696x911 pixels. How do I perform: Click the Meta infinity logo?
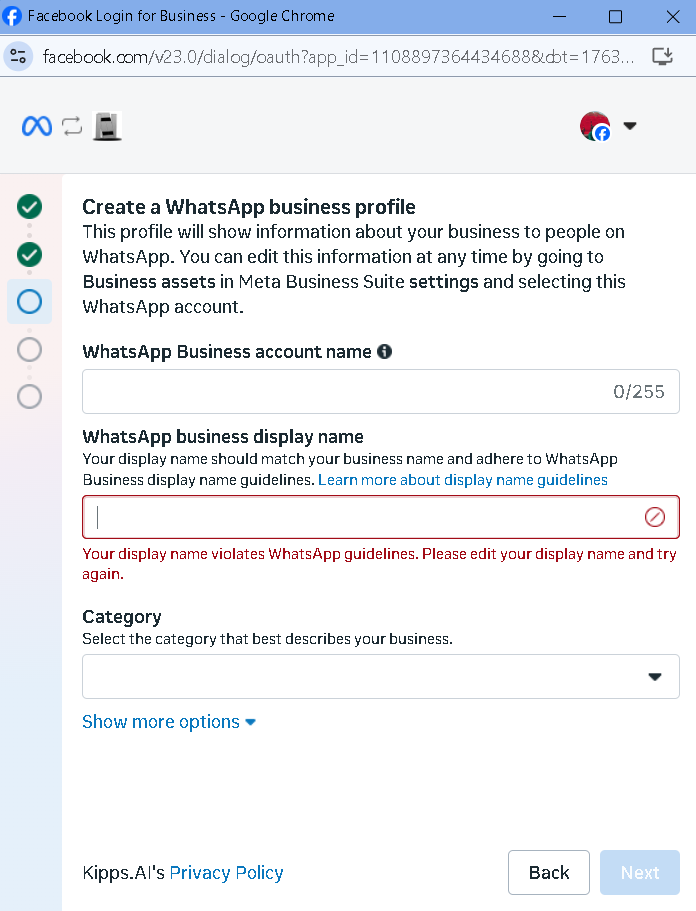(37, 125)
